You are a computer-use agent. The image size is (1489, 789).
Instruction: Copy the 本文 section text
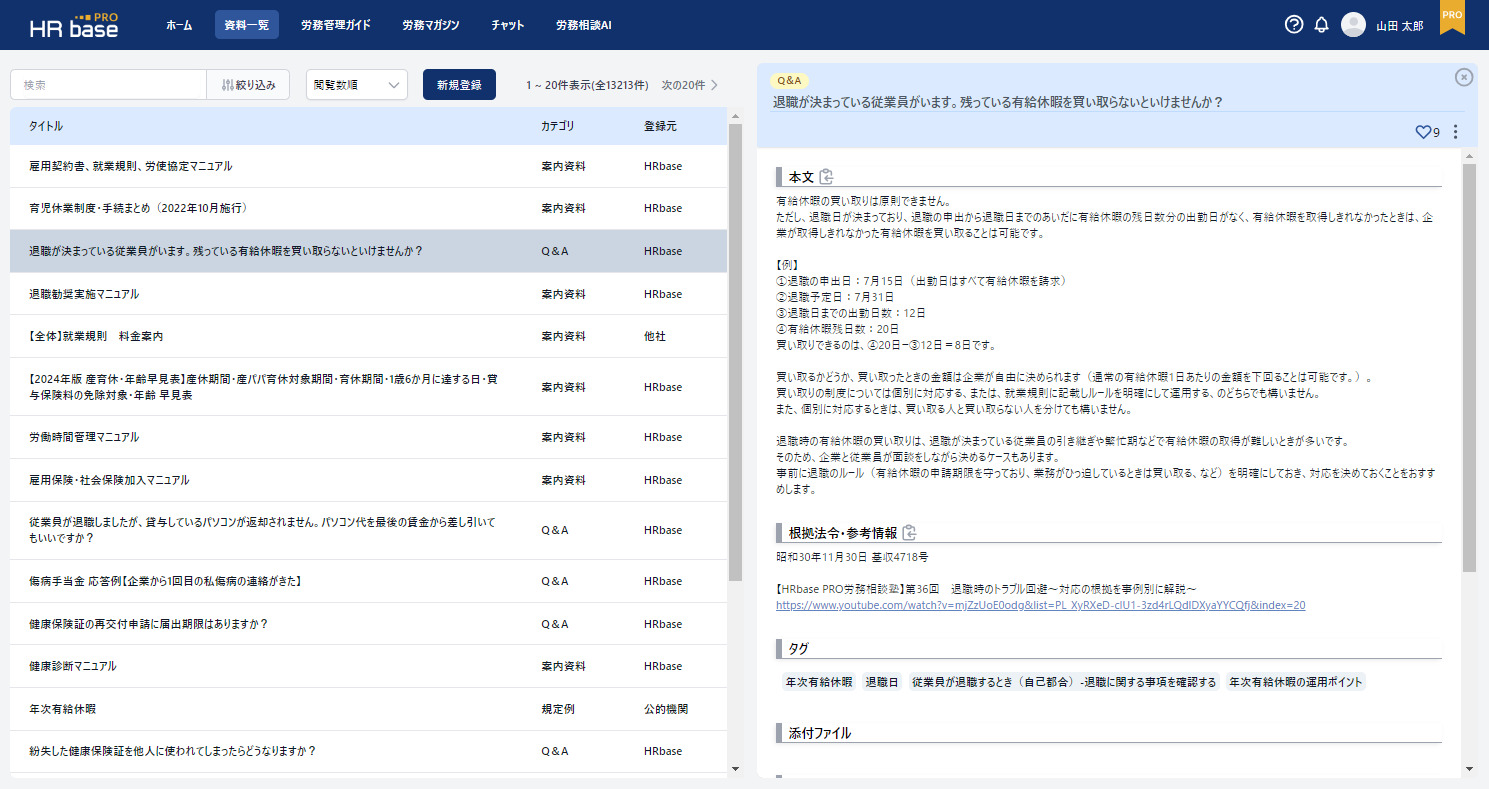[826, 177]
